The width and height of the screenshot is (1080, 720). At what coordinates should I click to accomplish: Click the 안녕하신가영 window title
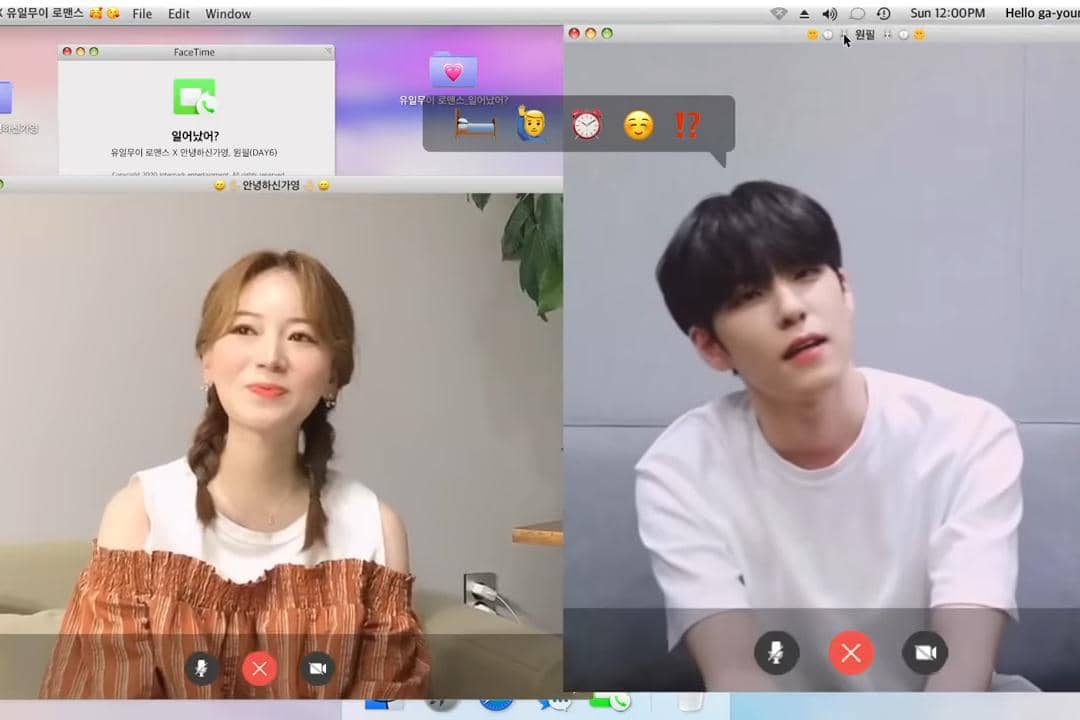click(271, 185)
